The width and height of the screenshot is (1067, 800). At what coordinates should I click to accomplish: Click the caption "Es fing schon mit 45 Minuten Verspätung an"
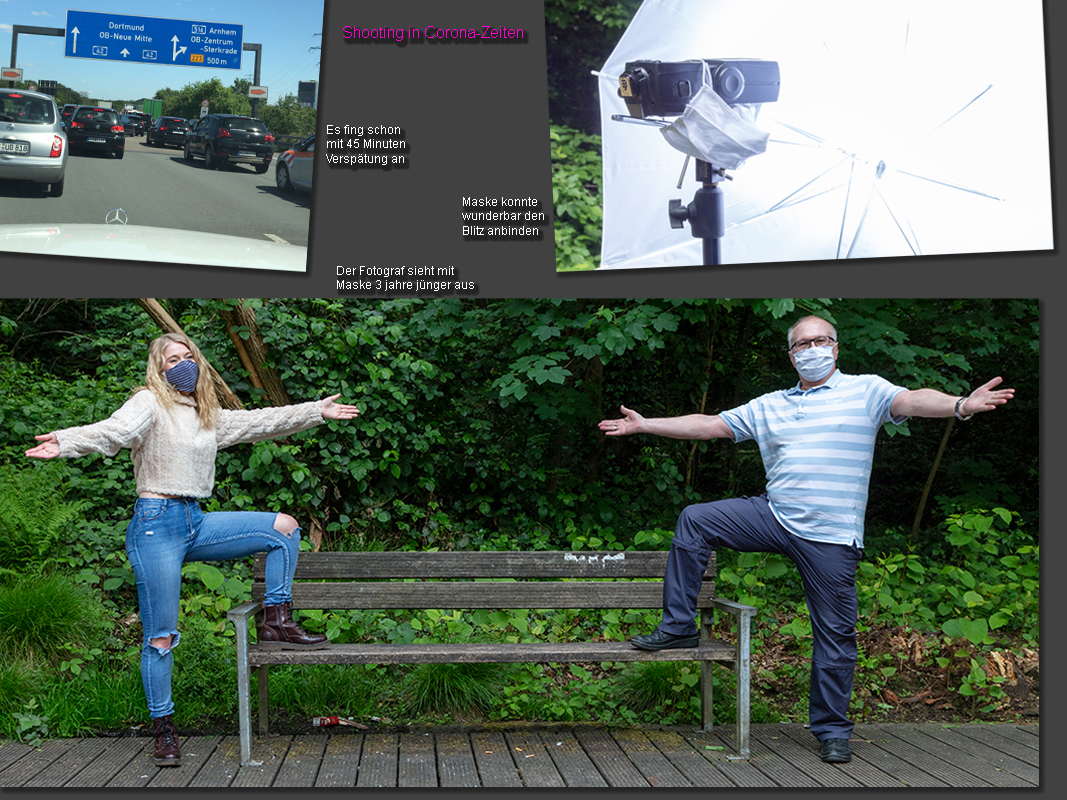pyautogui.click(x=366, y=144)
